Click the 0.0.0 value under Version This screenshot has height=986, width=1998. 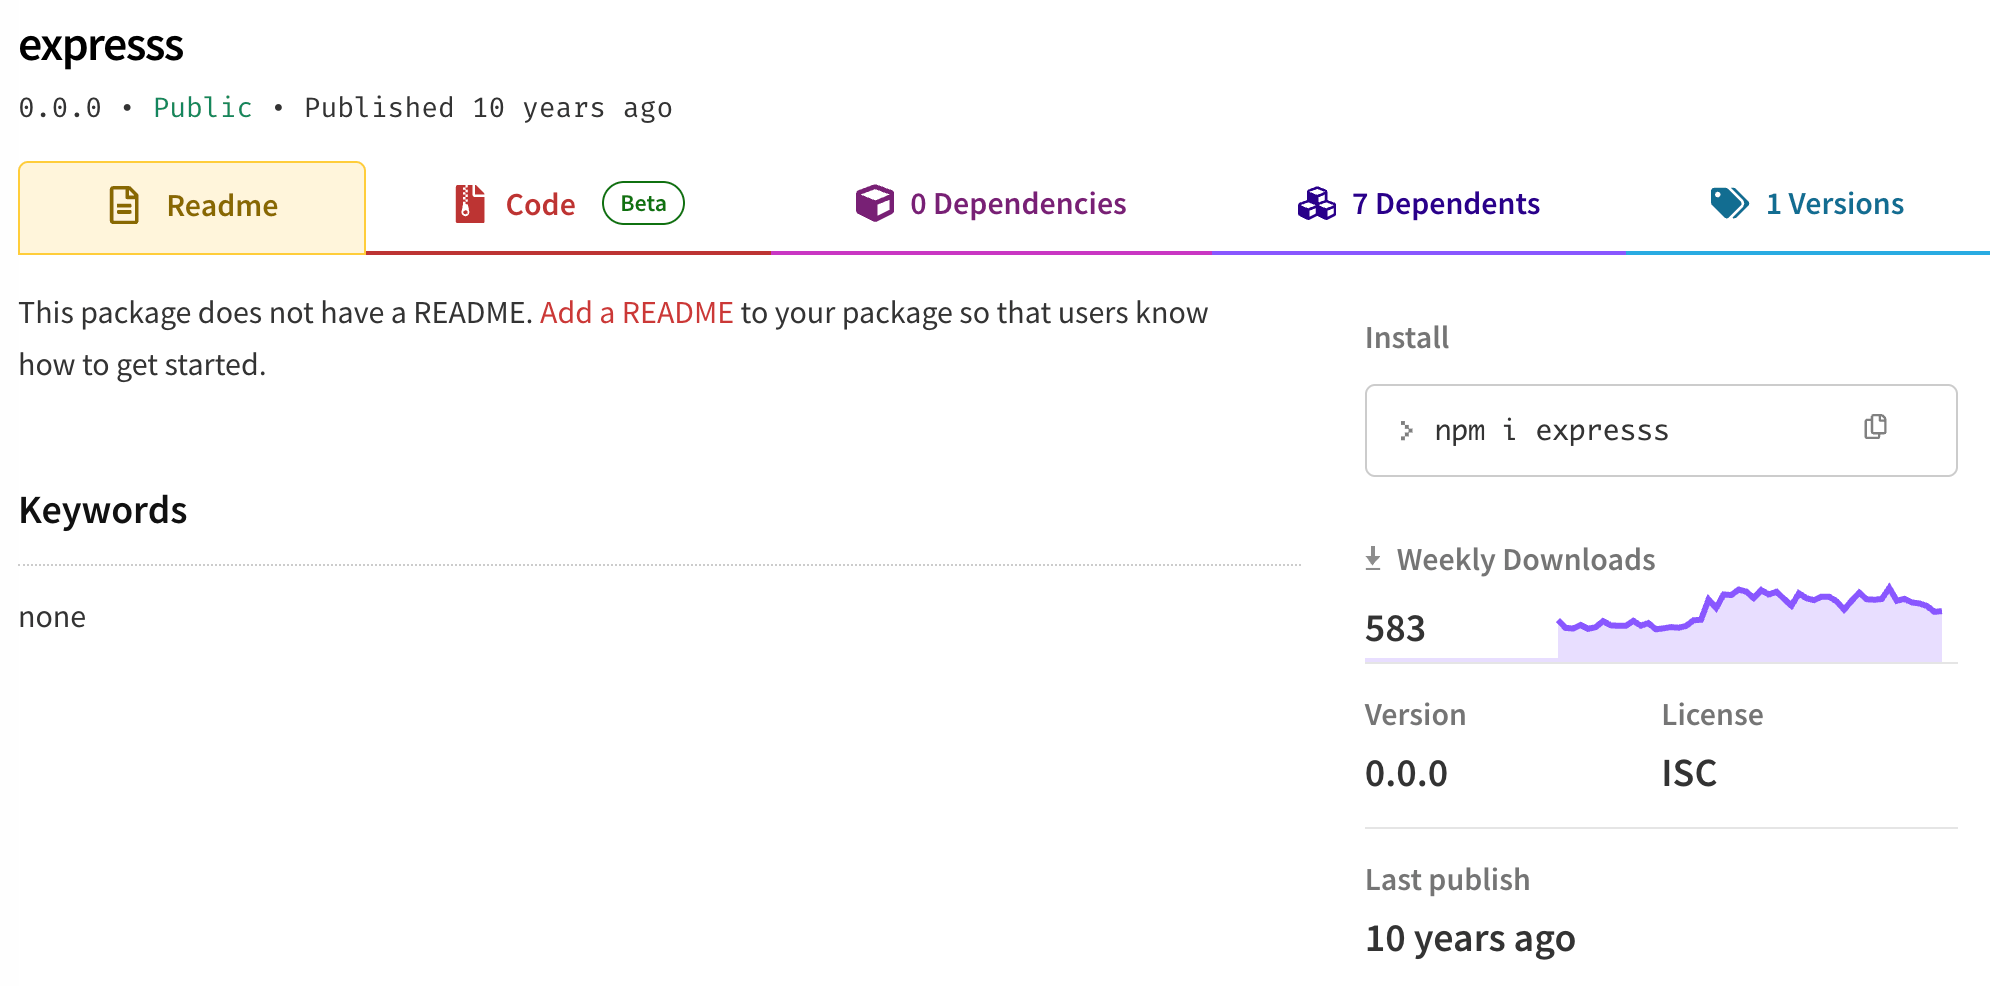coord(1406,774)
